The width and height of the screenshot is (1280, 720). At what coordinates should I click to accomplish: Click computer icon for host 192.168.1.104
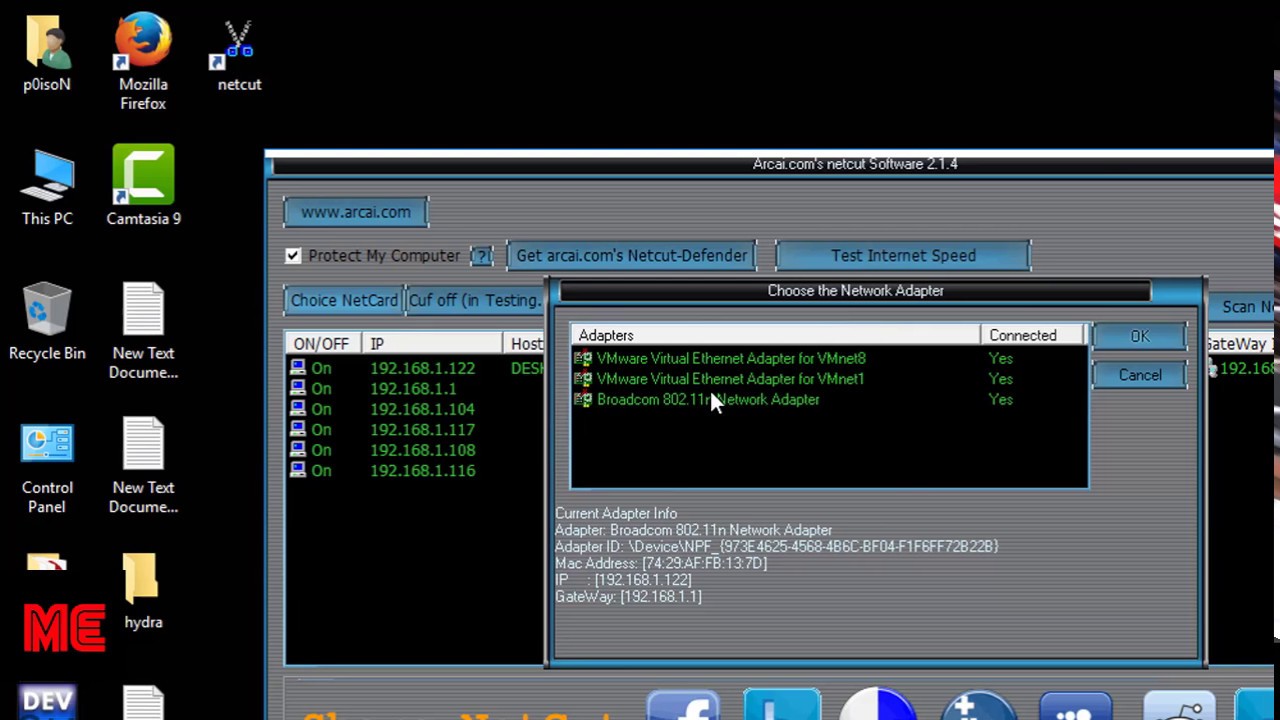[297, 409]
